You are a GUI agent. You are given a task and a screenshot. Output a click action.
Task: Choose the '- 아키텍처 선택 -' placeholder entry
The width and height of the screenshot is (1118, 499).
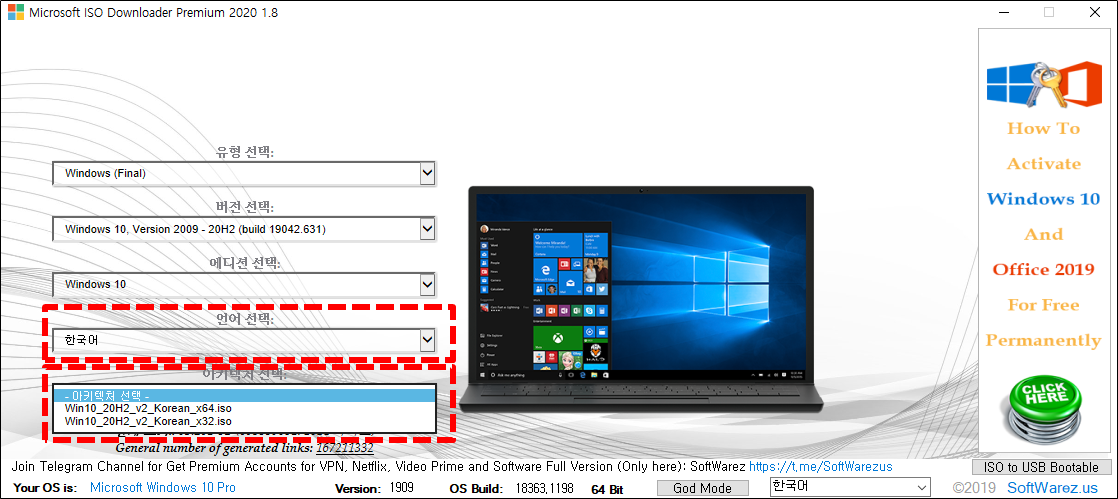click(244, 396)
